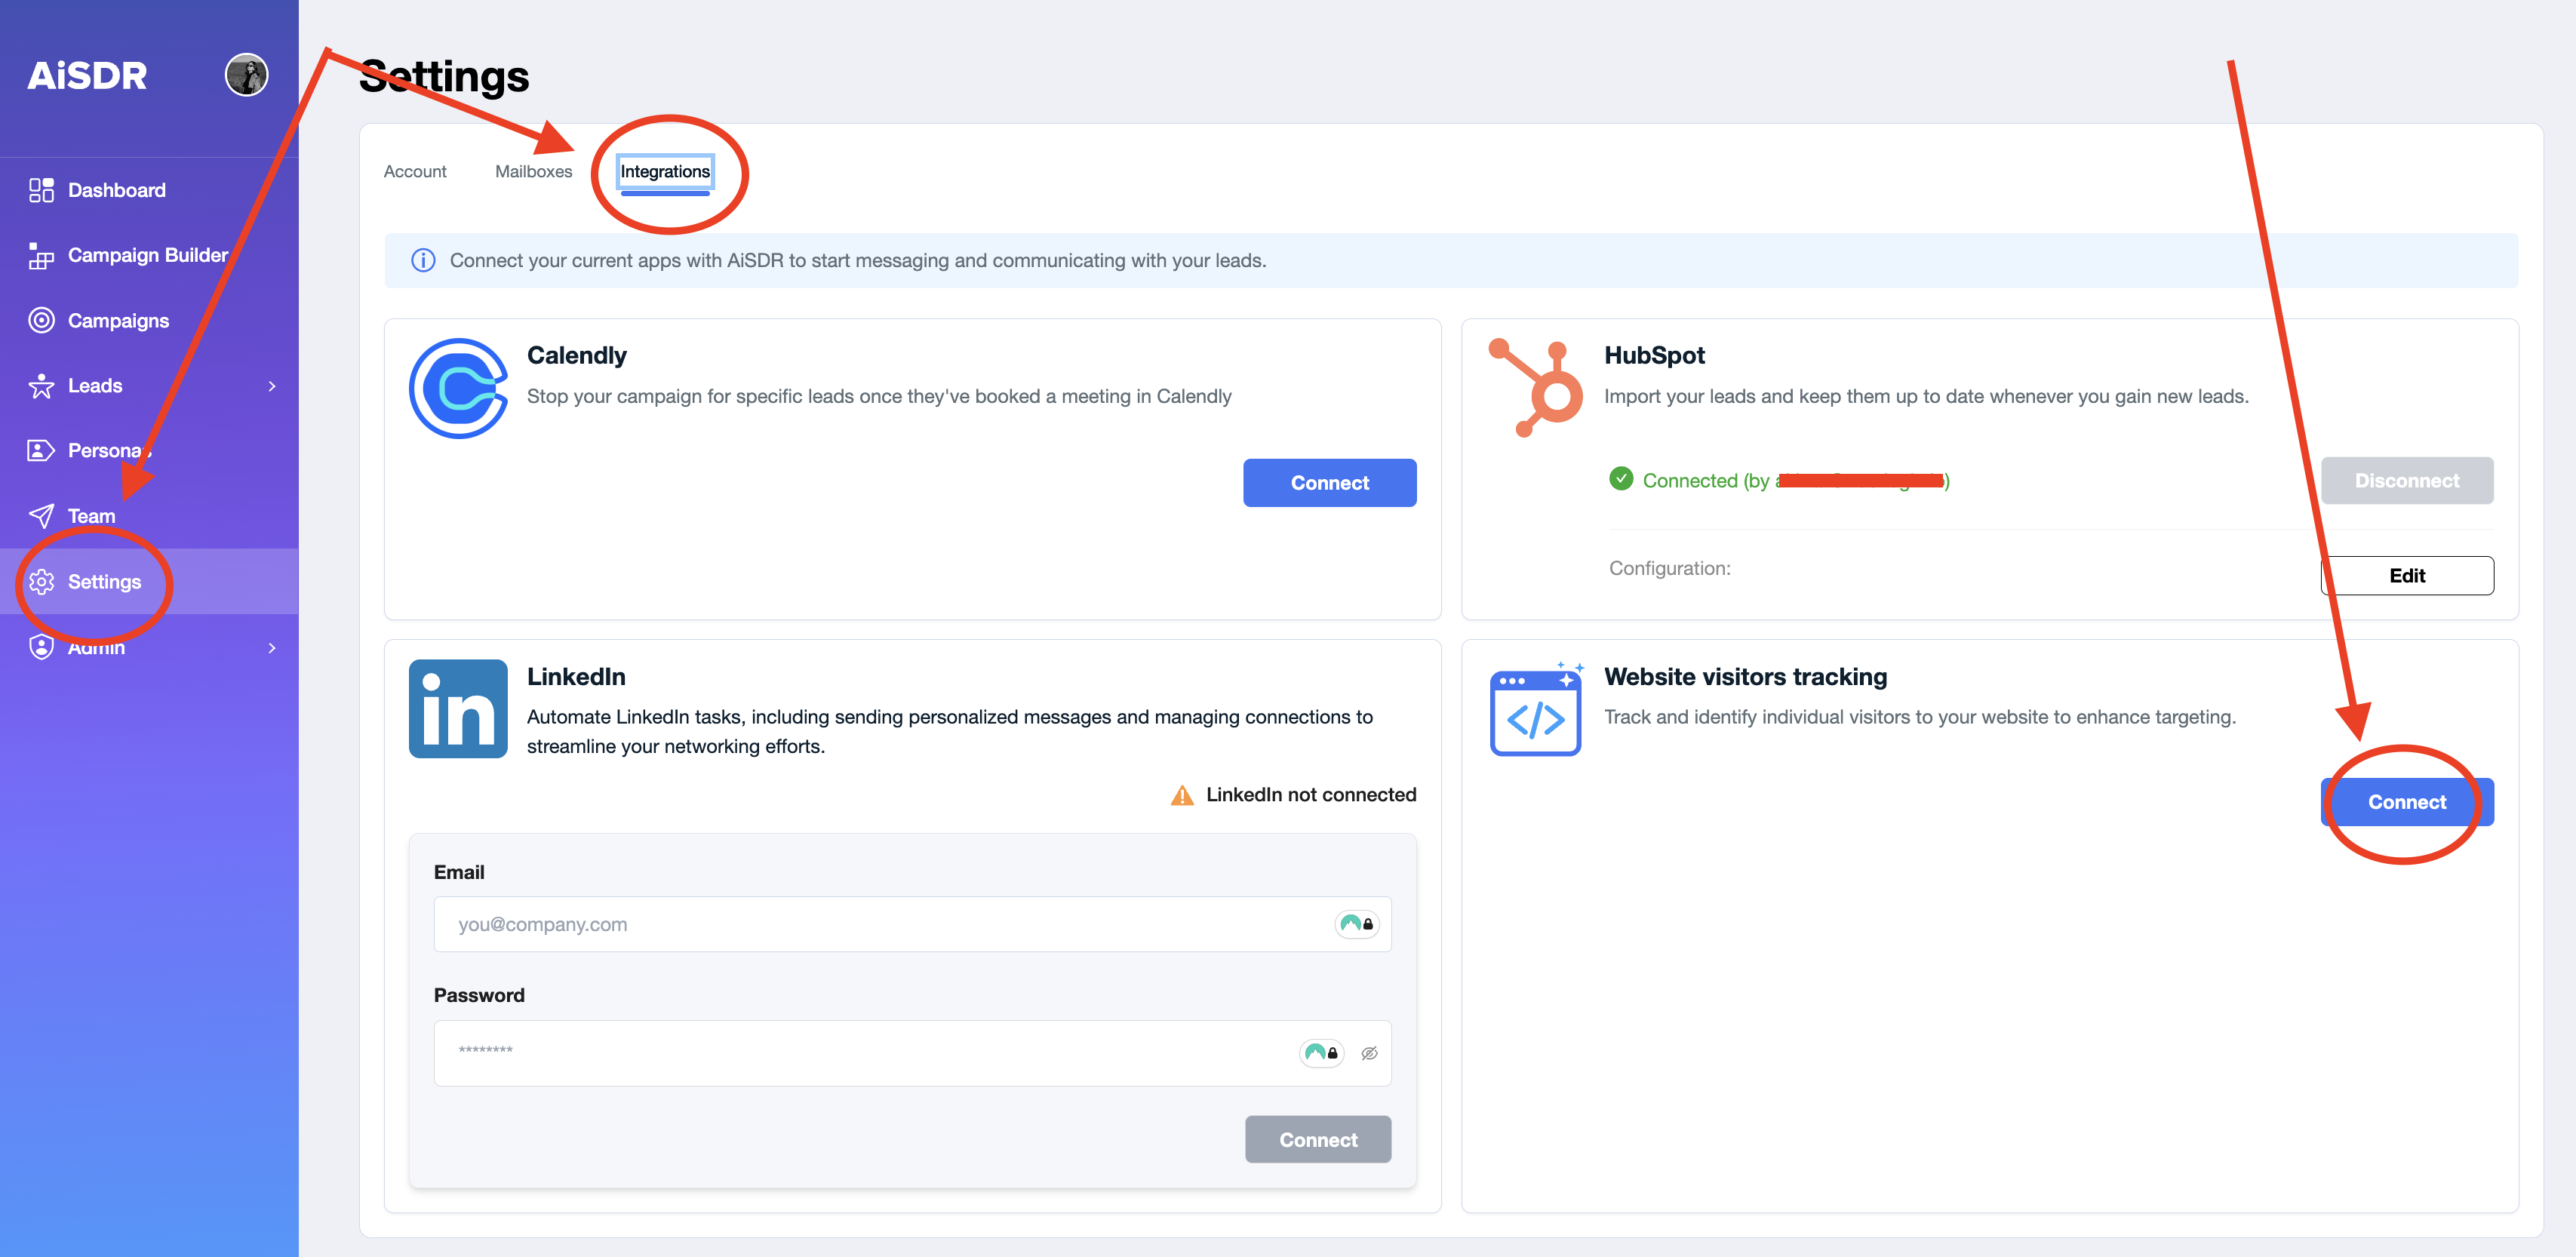2576x1257 pixels.
Task: Click the Personas tag icon
Action: tap(41, 451)
